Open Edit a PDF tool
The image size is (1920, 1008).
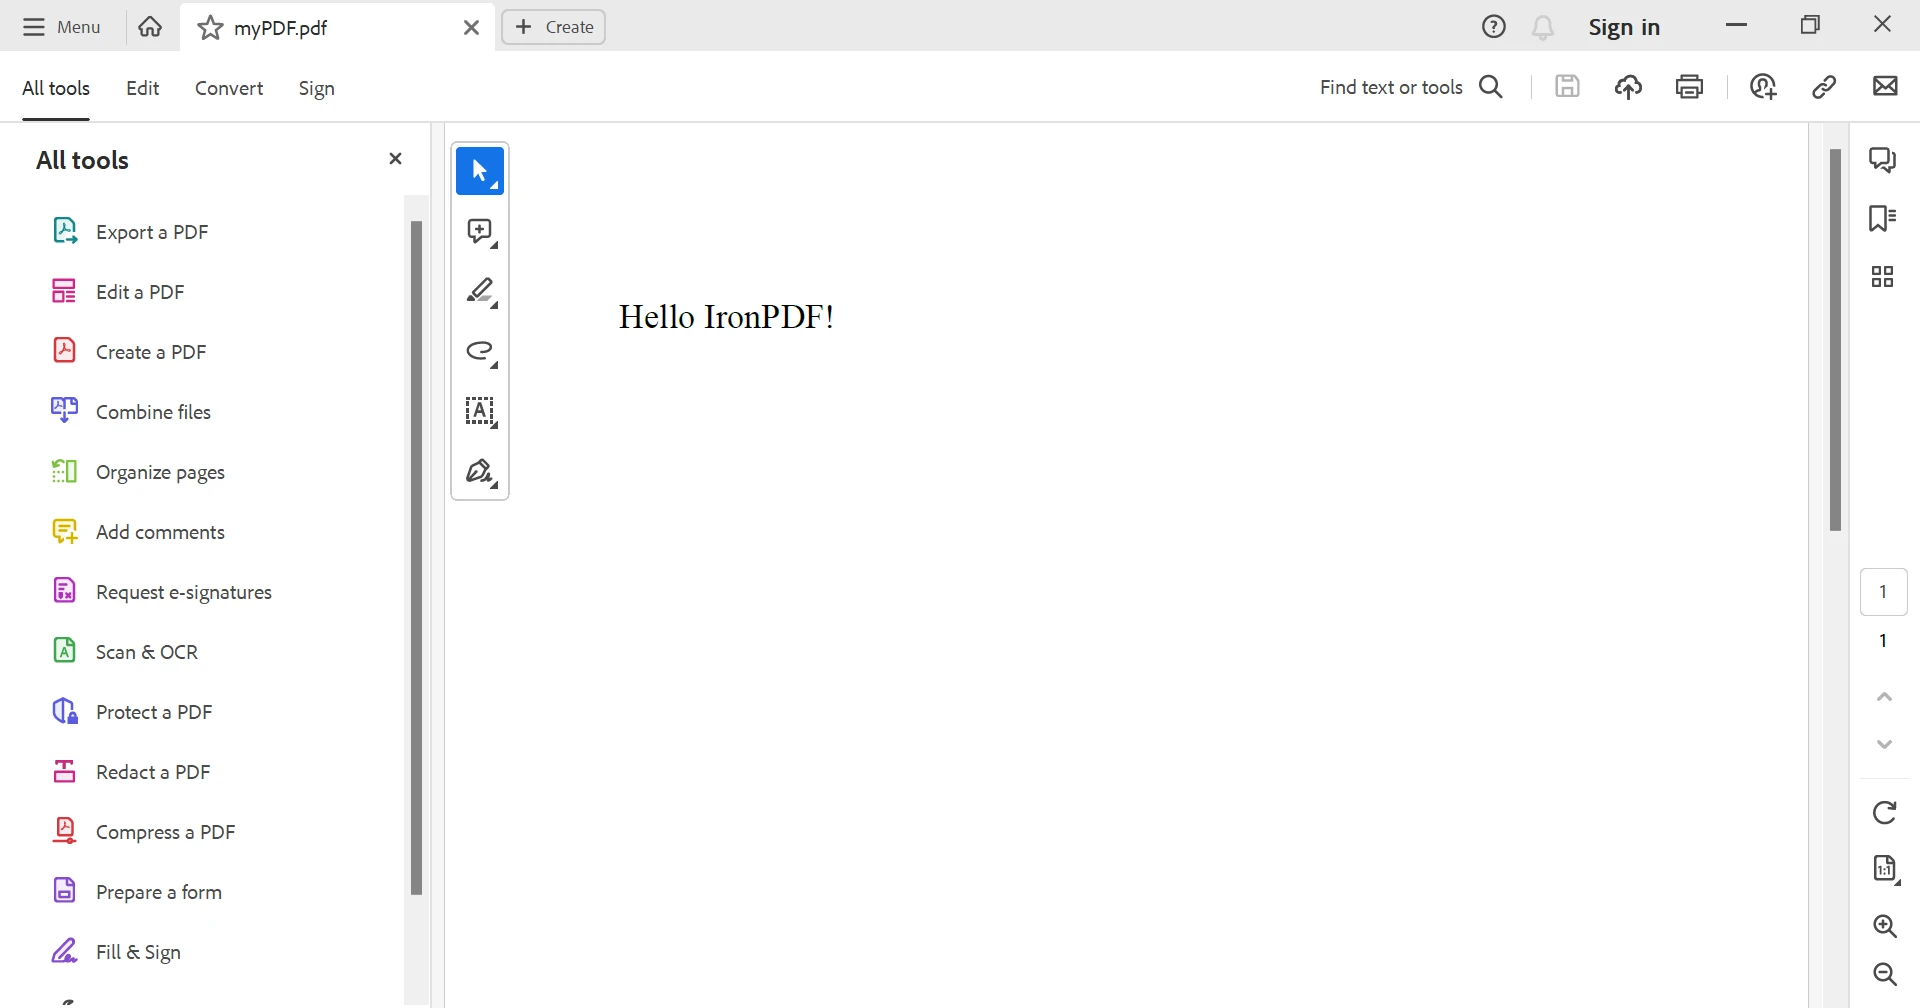click(x=118, y=292)
